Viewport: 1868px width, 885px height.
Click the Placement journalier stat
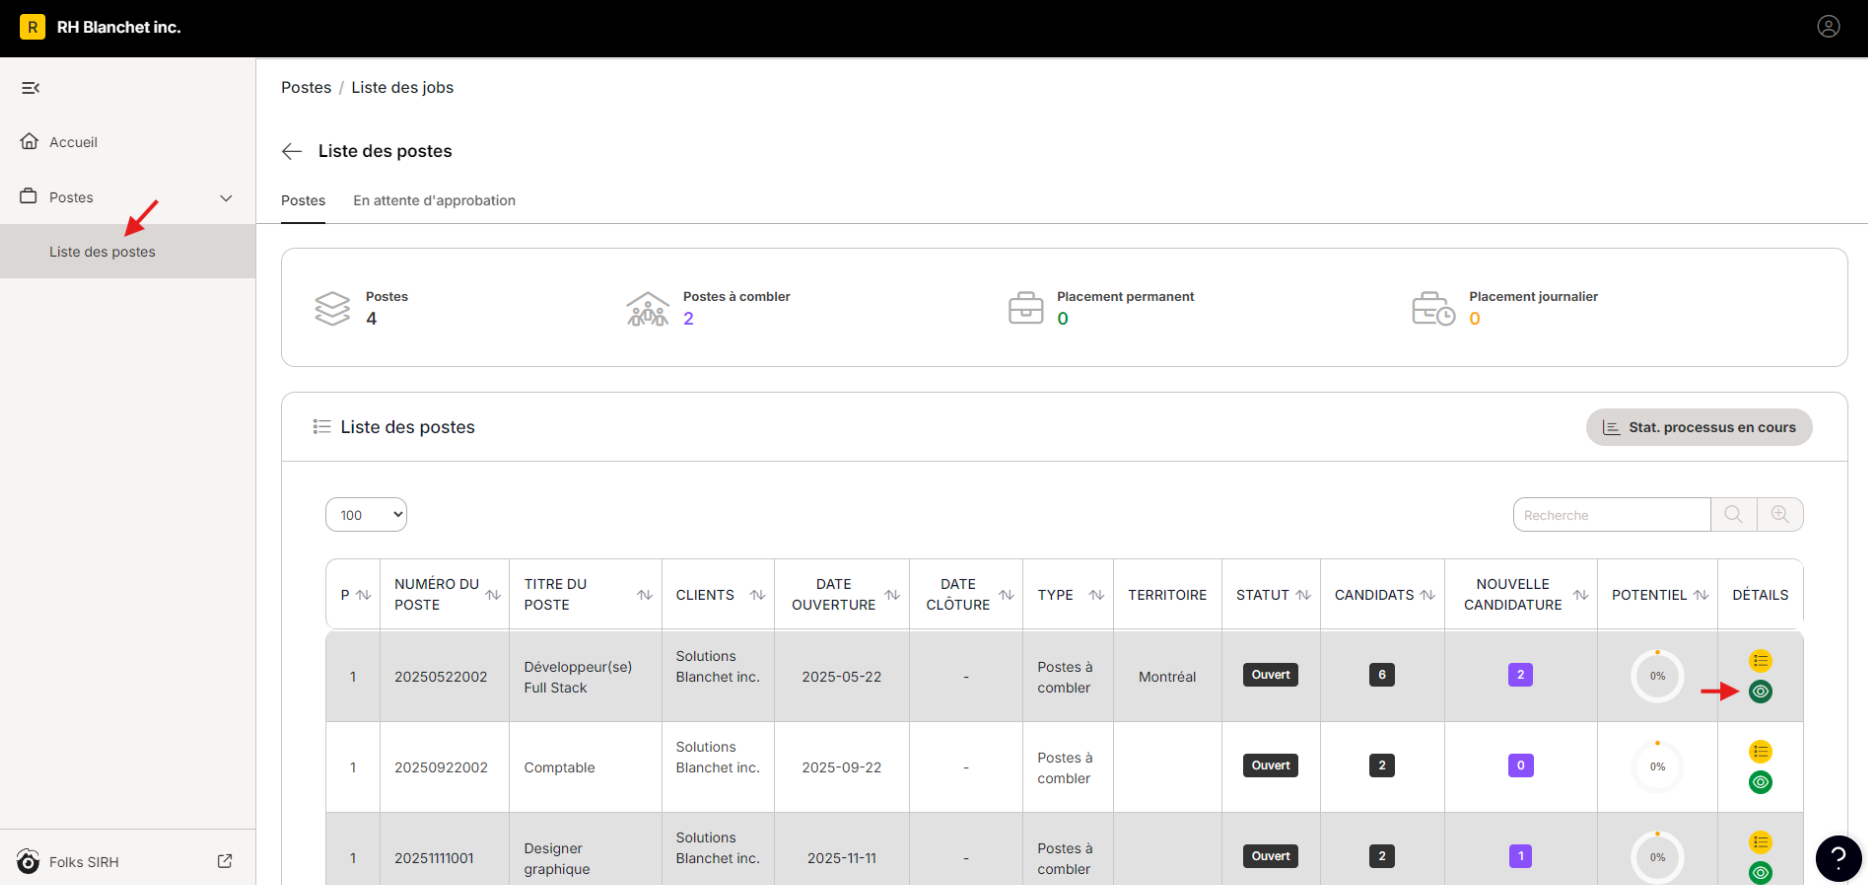pos(1504,308)
